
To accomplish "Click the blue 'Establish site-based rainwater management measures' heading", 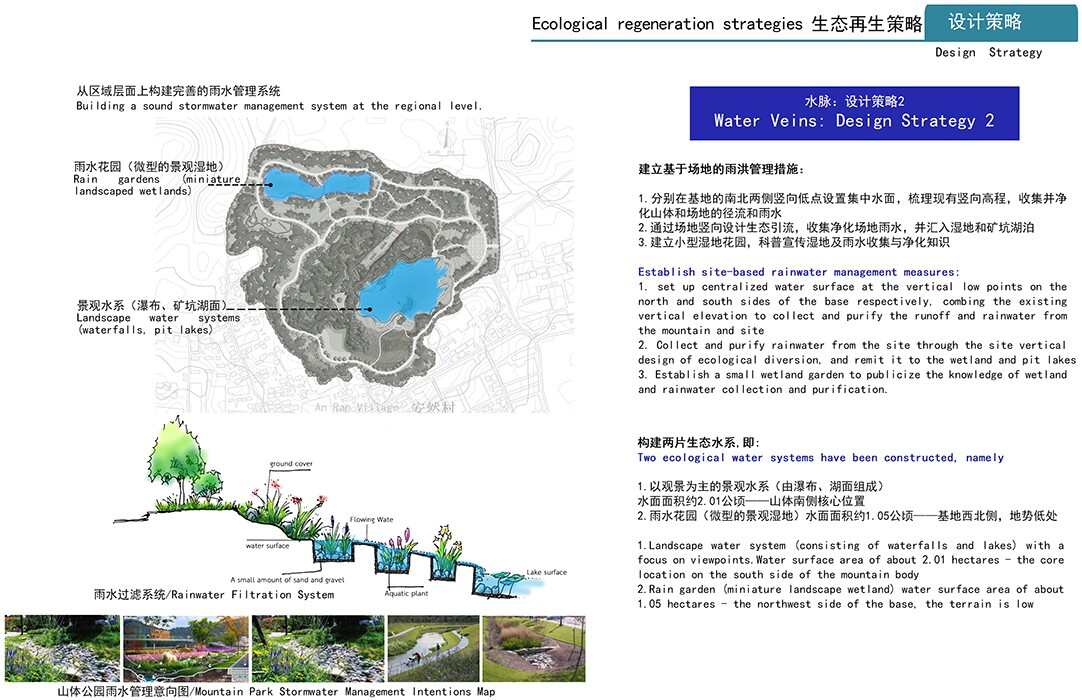I will point(798,272).
